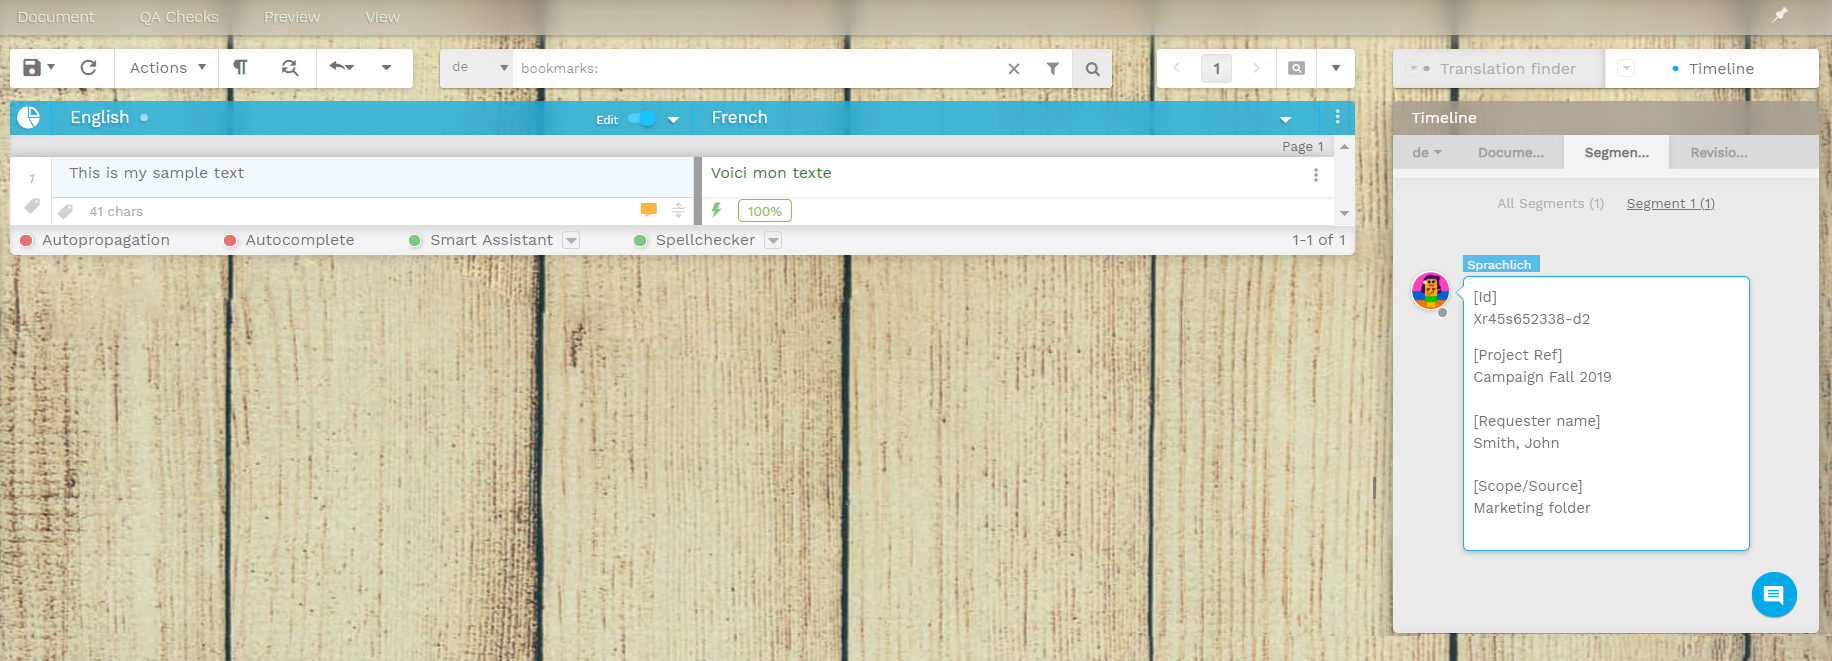Click the 'Segment 1 (1)' link
Screen dimensions: 1832x661
click(1670, 204)
